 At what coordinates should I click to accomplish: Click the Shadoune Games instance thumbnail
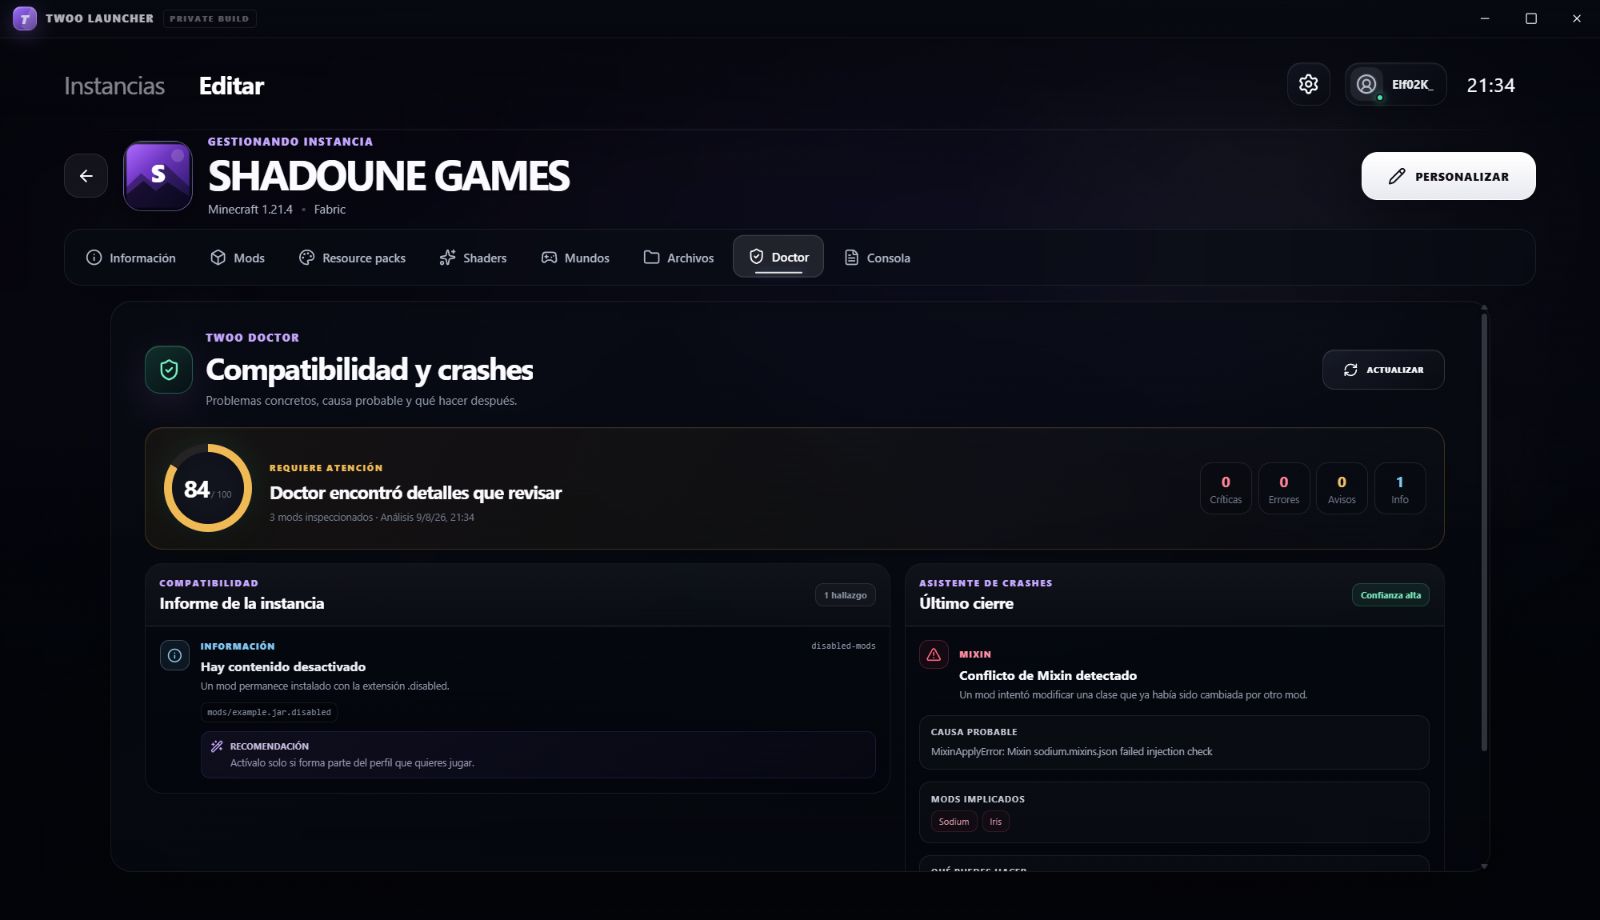coord(158,176)
